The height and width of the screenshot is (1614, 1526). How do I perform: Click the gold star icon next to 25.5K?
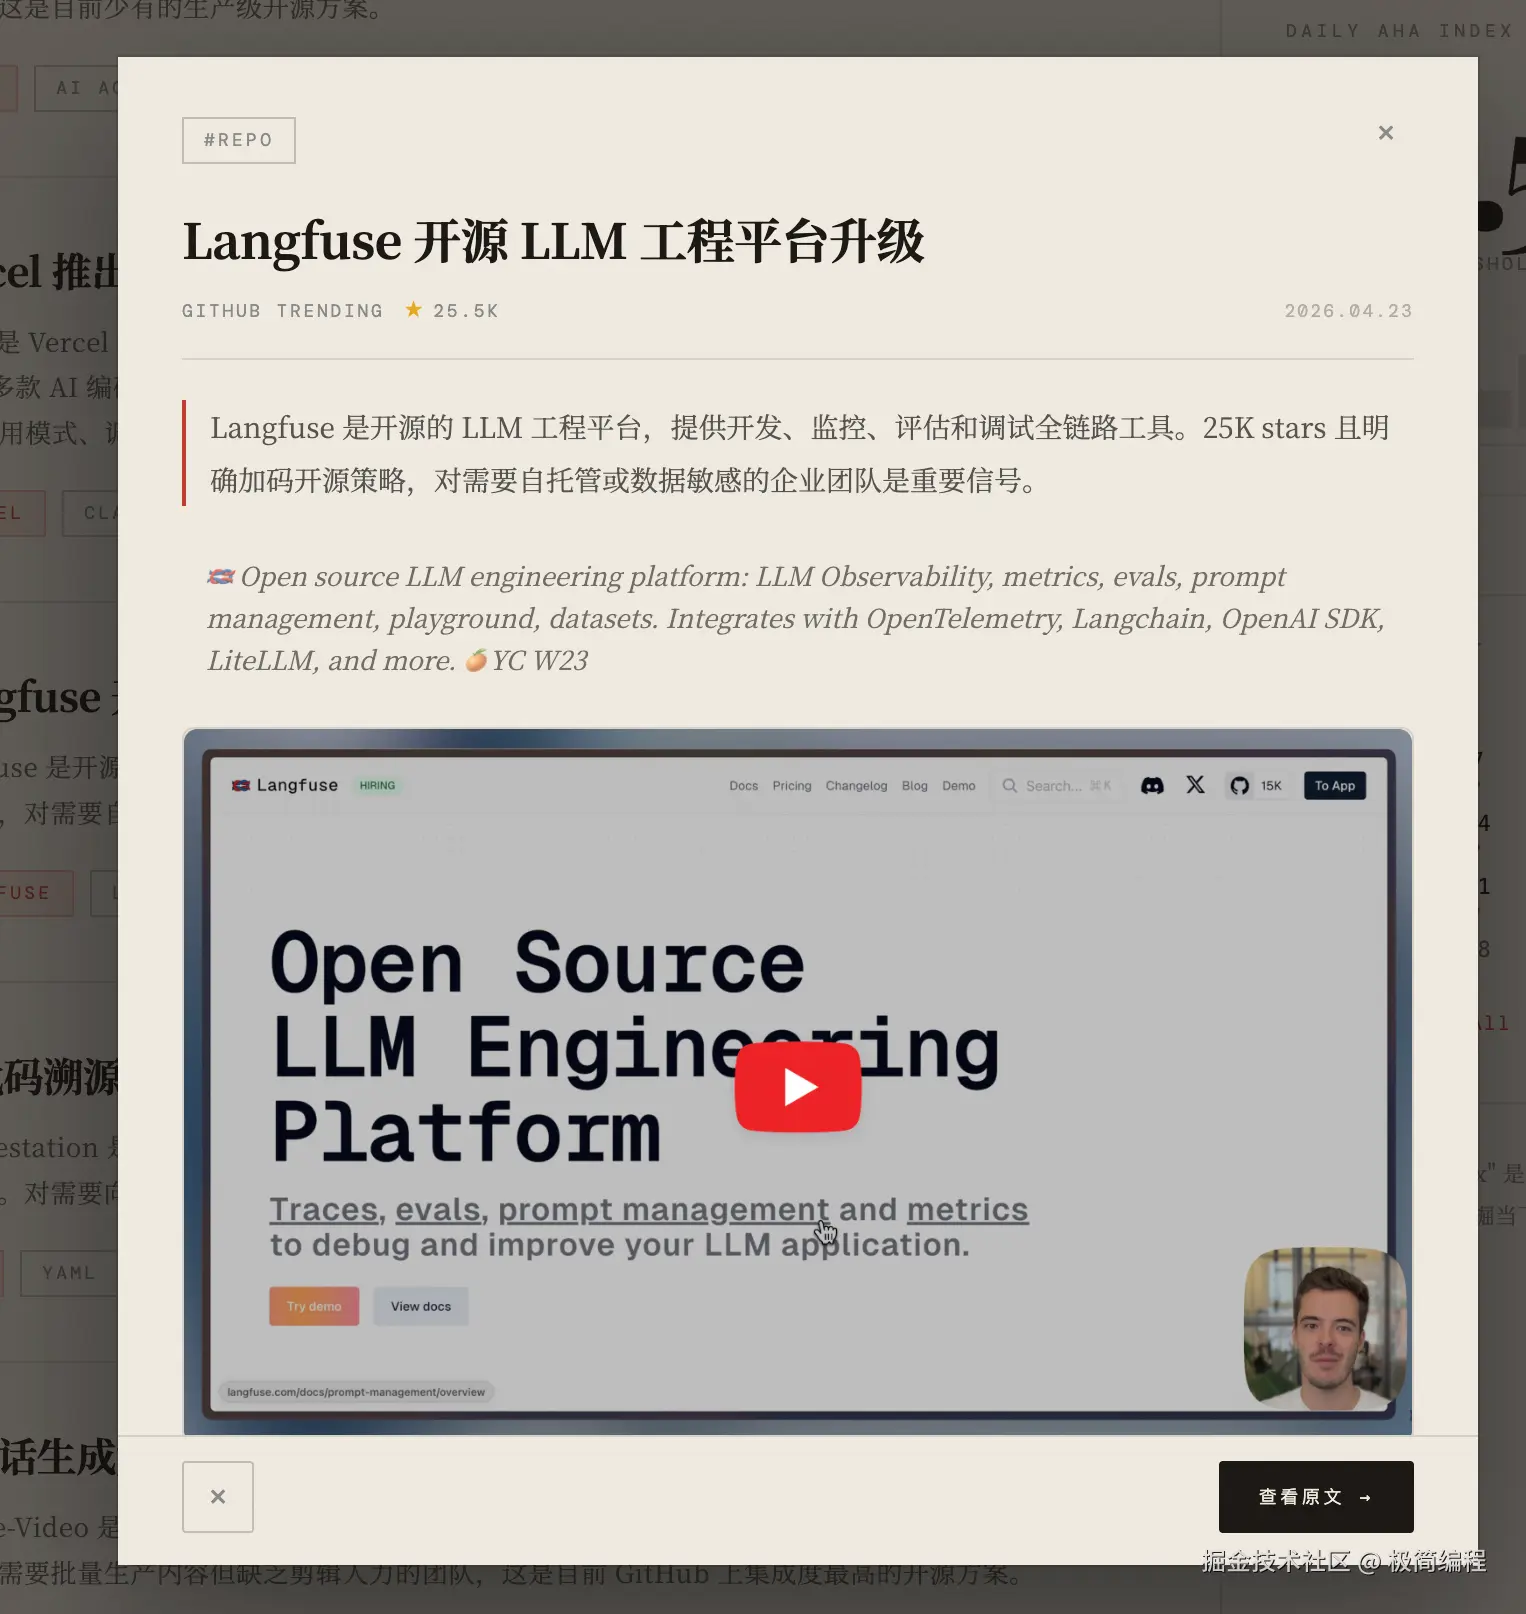413,310
